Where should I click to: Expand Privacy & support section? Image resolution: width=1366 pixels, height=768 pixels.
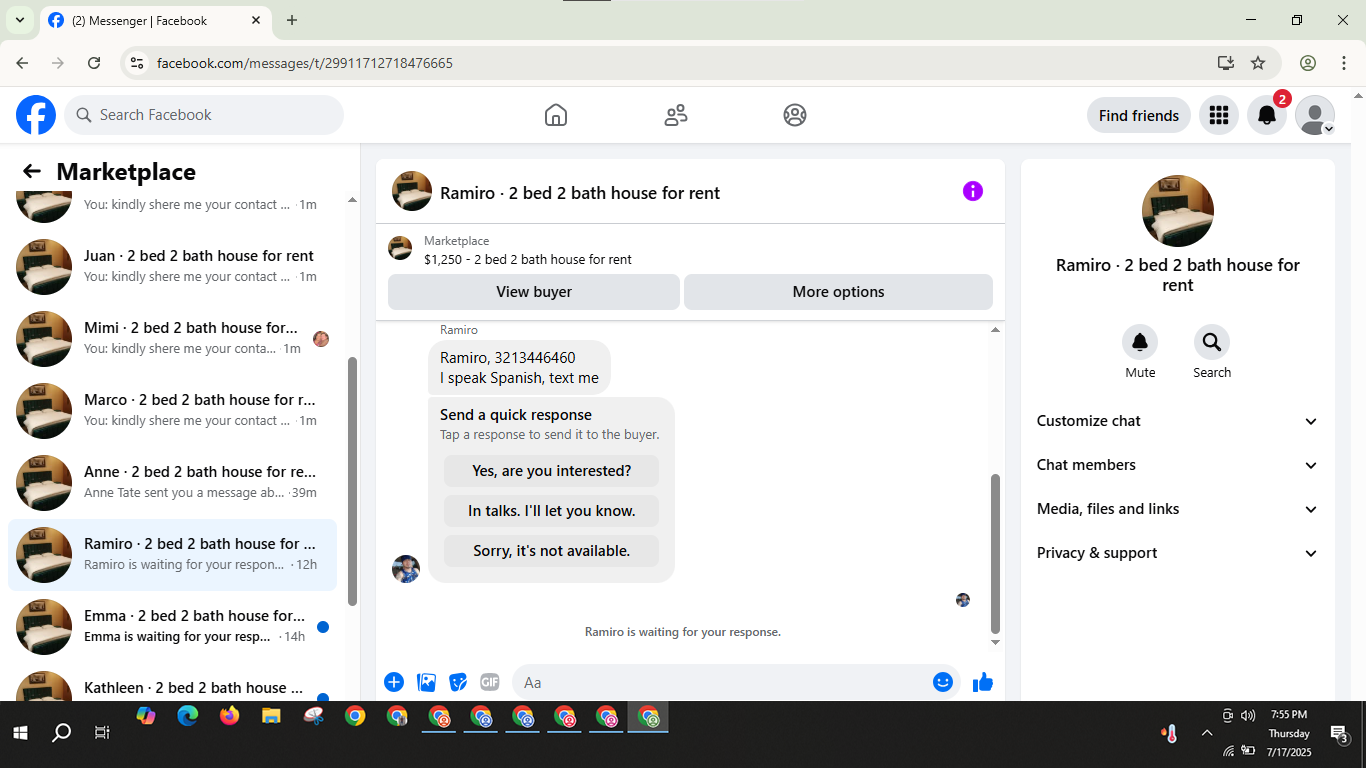tap(1178, 553)
